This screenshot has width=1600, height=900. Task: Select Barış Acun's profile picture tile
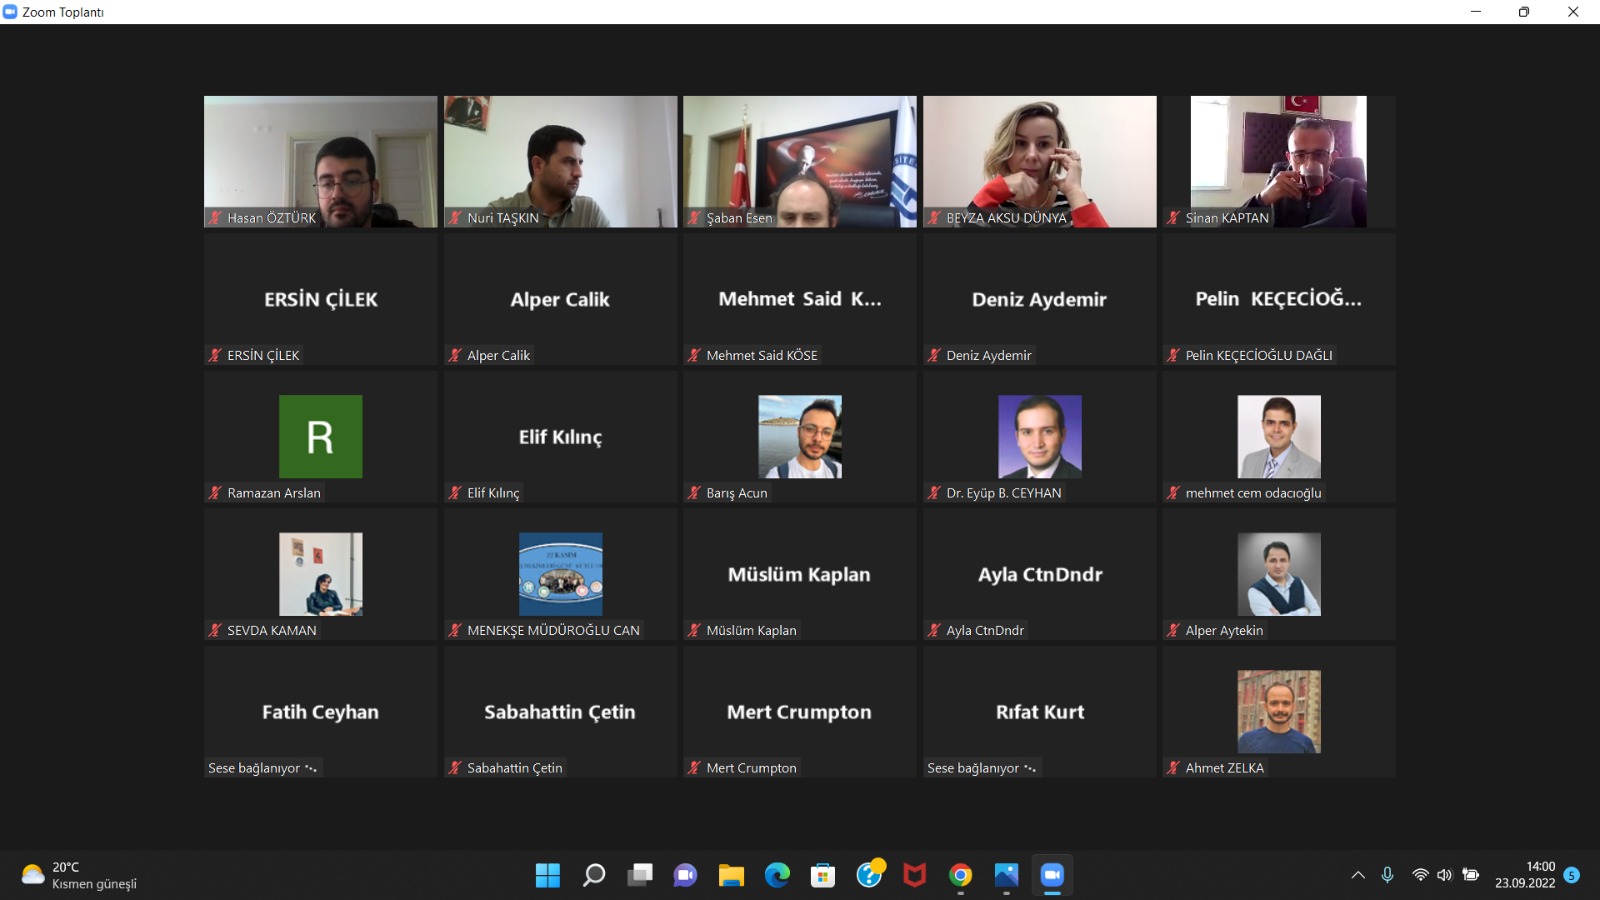(x=800, y=437)
